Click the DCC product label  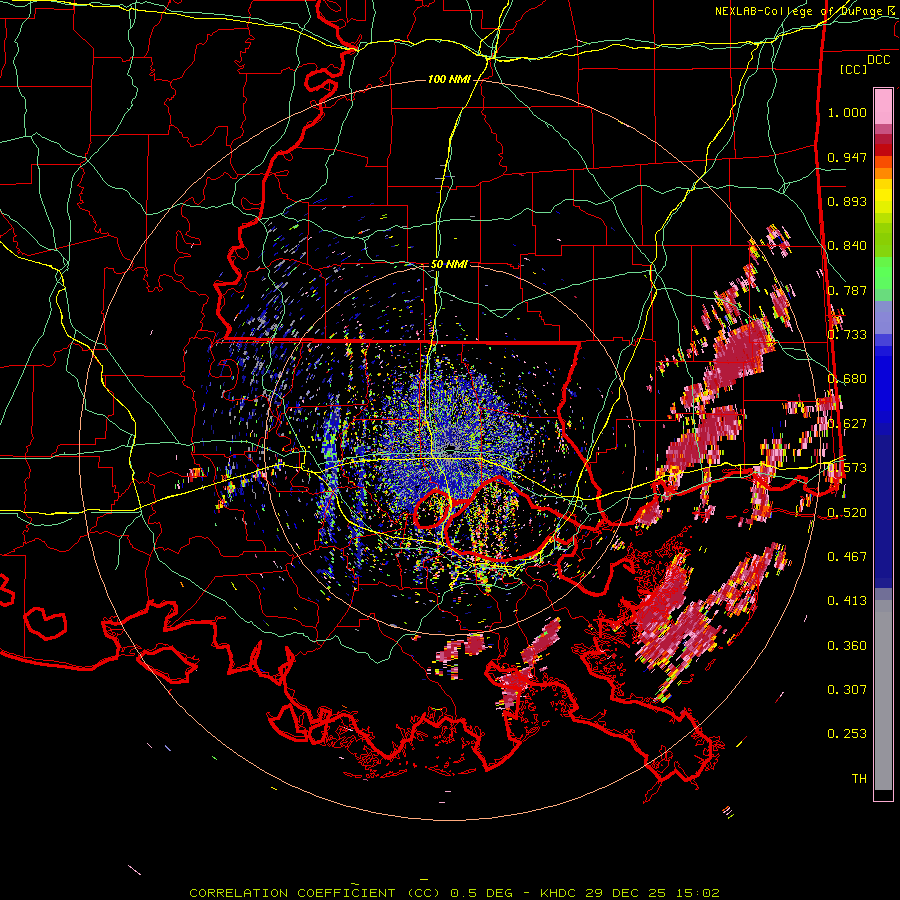pyautogui.click(x=878, y=60)
